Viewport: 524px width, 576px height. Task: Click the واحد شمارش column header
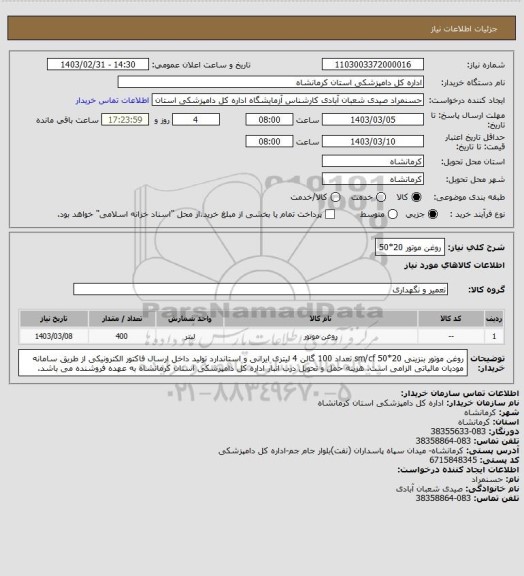coord(190,318)
